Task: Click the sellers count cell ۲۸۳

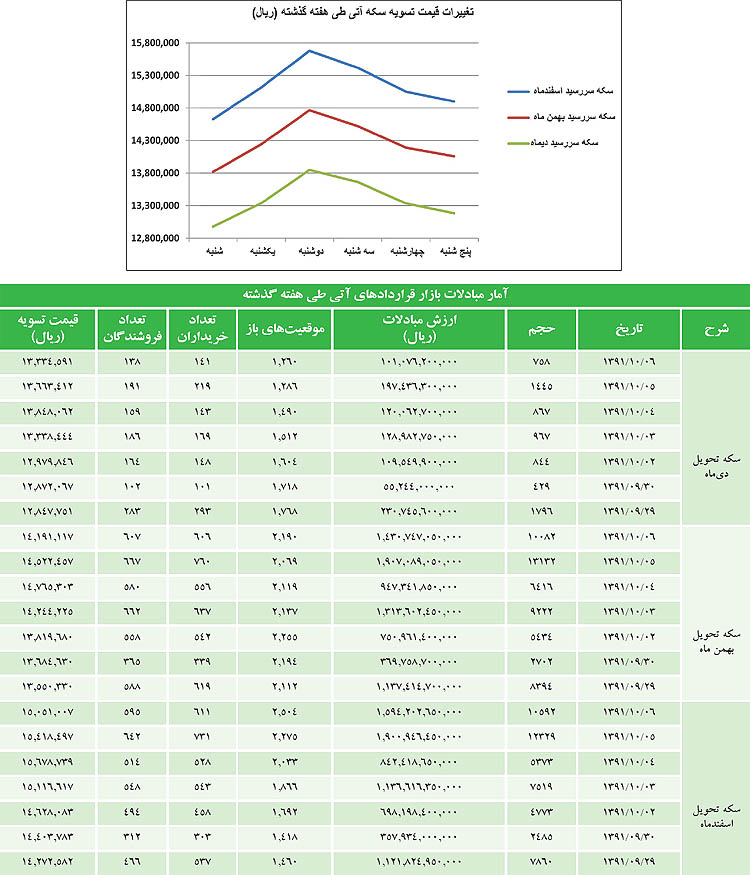Action: [x=132, y=512]
